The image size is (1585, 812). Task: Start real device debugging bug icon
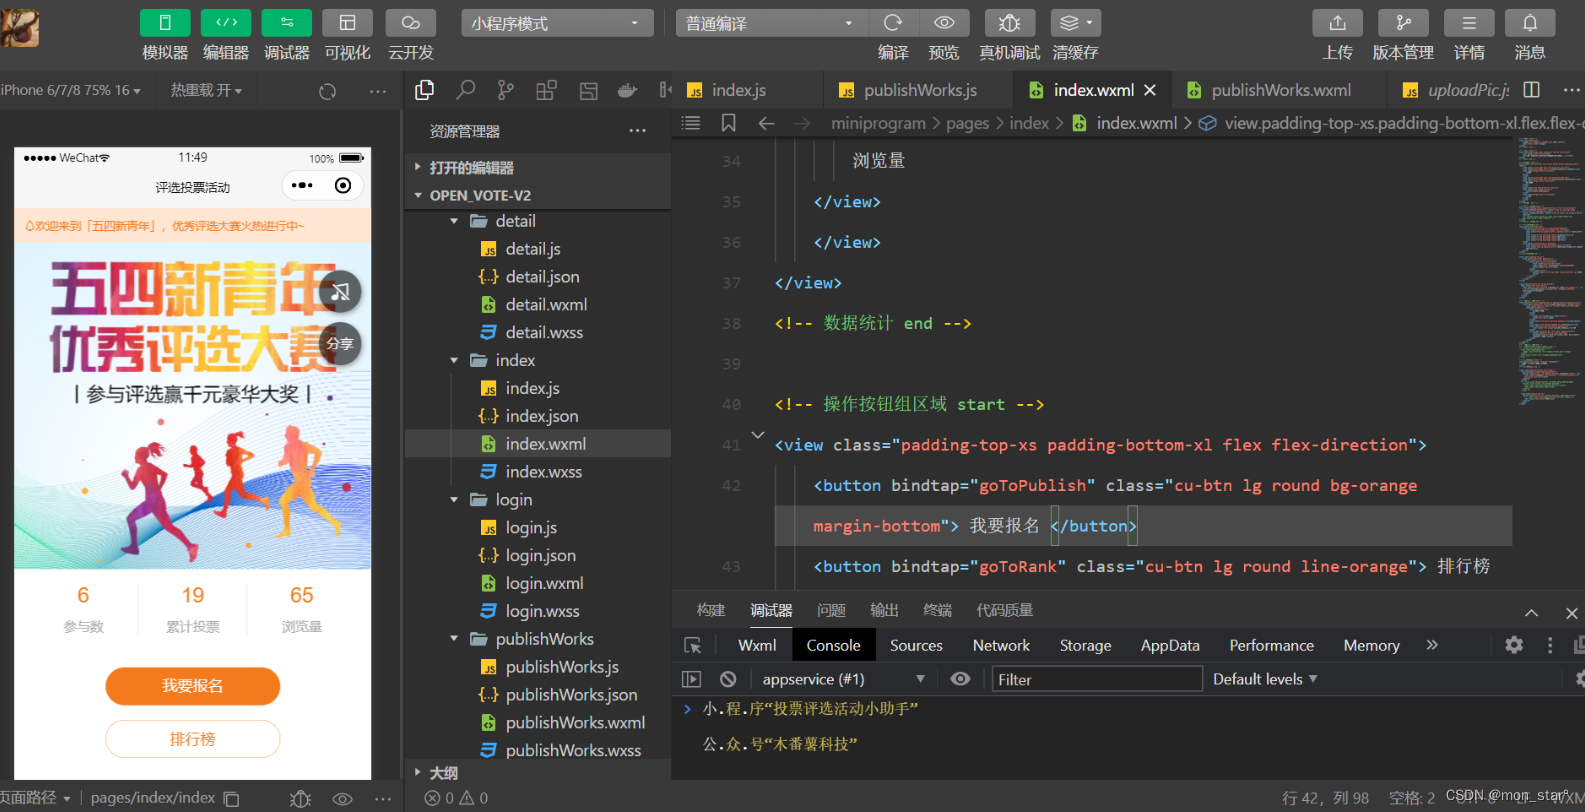point(1009,23)
